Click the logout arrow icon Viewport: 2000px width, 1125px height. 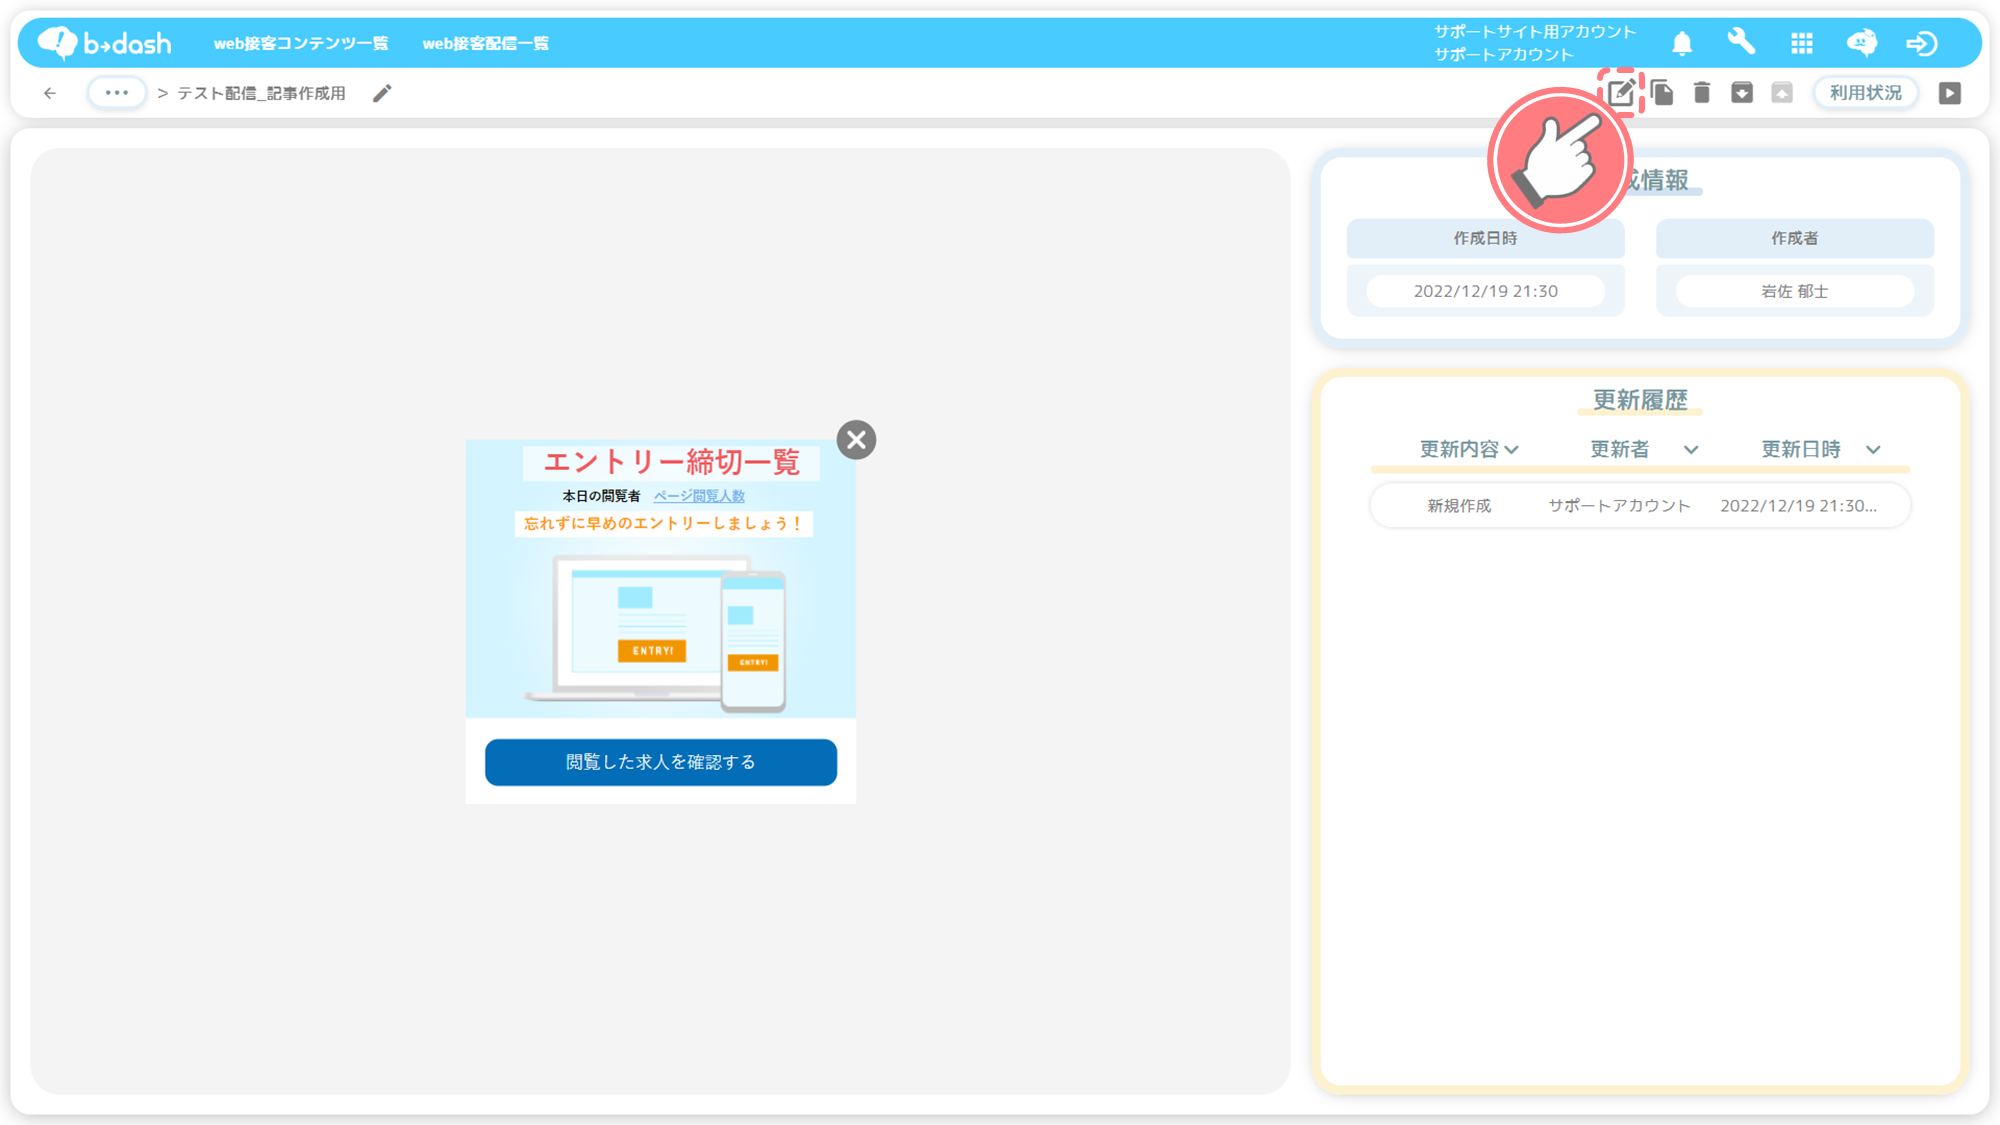pos(1921,43)
